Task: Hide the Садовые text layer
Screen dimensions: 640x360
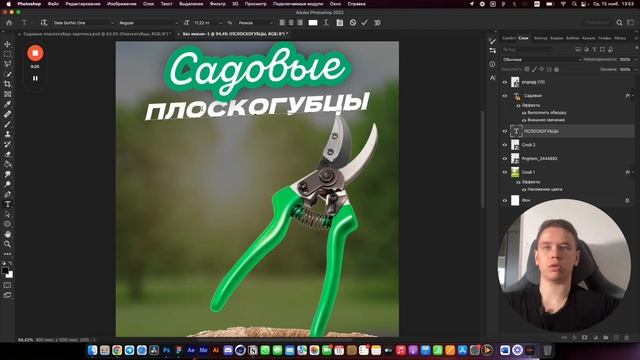Action: pyautogui.click(x=505, y=96)
